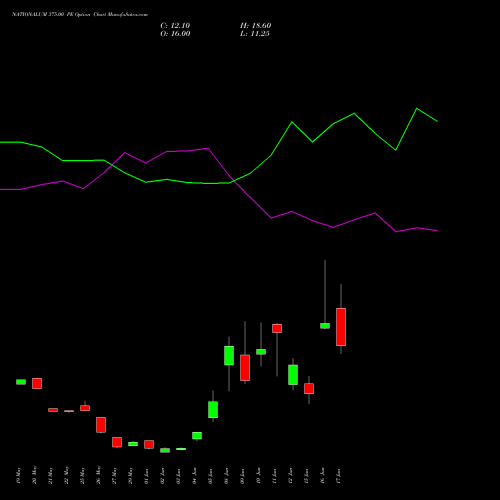This screenshot has height=500, width=500.
Task: Click the low value L: 11.25
Action: click(x=255, y=34)
